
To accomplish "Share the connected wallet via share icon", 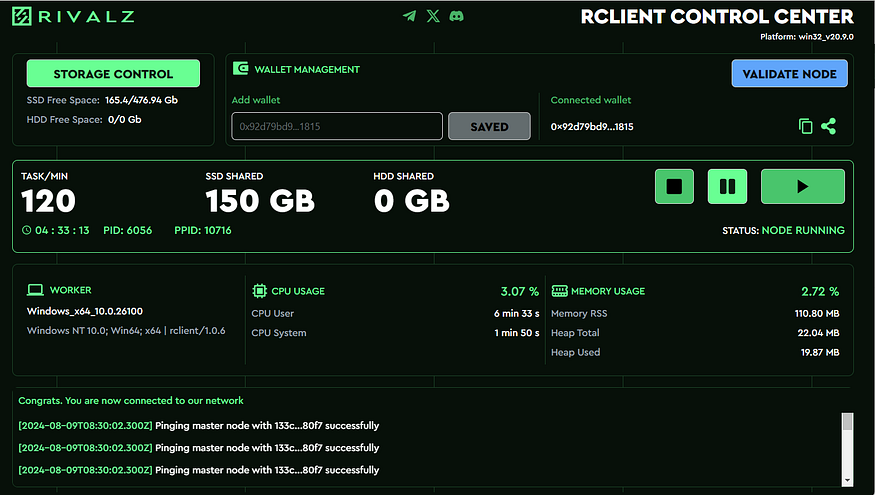I will (829, 126).
